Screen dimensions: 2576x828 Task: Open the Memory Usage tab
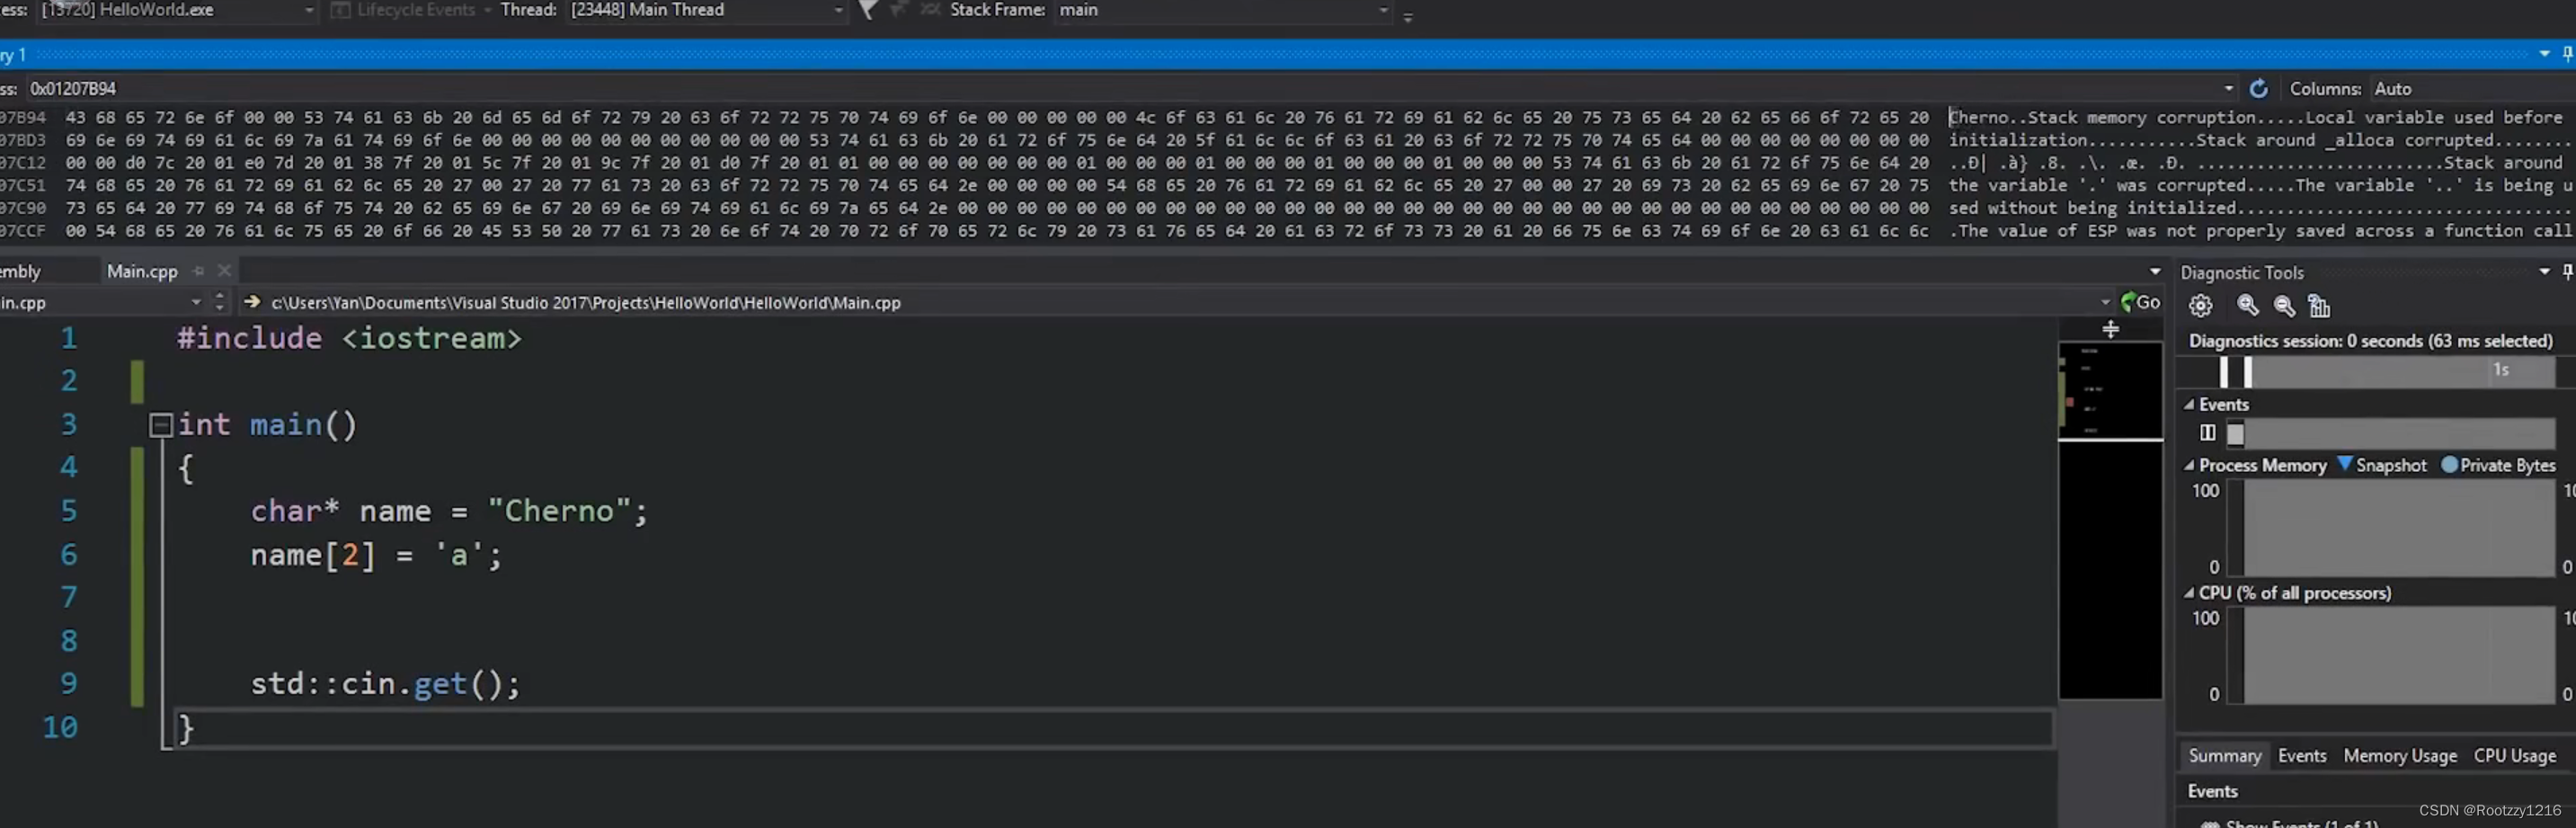pyautogui.click(x=2399, y=756)
